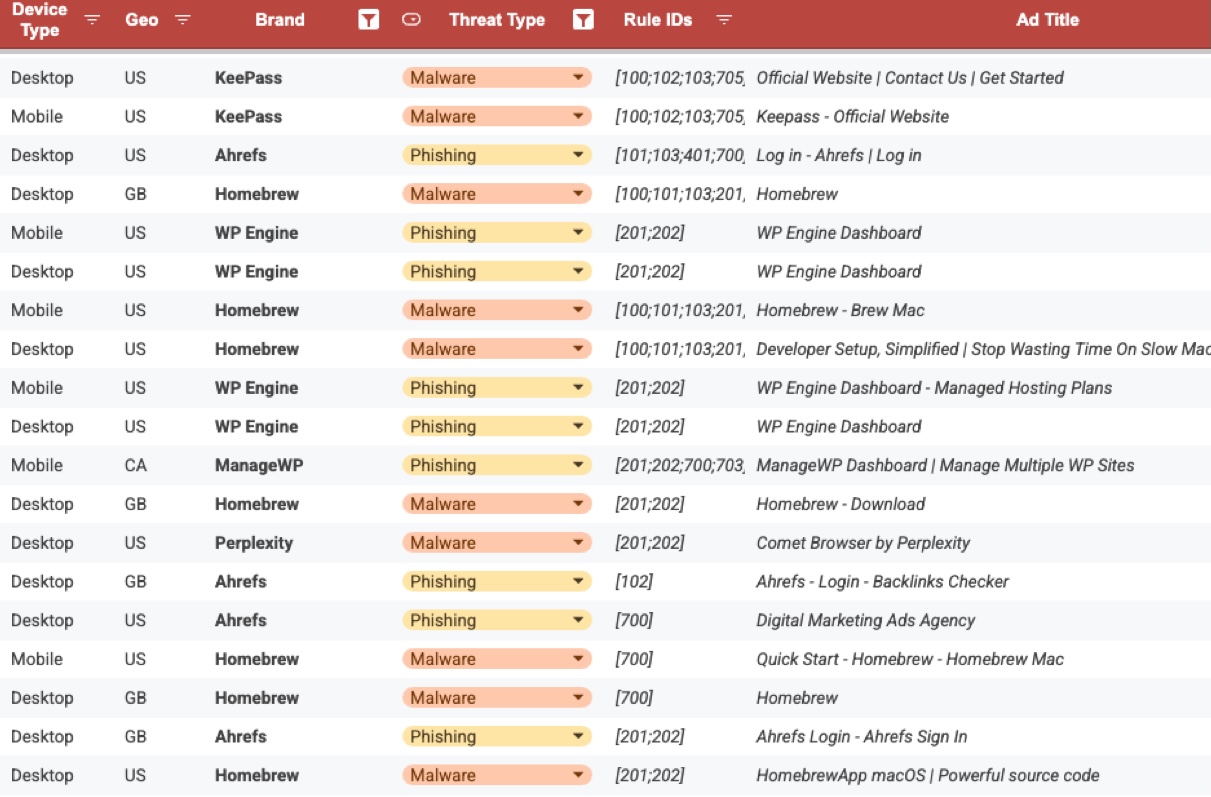The width and height of the screenshot is (1211, 797).
Task: Open the Geo column filter icon
Action: pos(183,20)
